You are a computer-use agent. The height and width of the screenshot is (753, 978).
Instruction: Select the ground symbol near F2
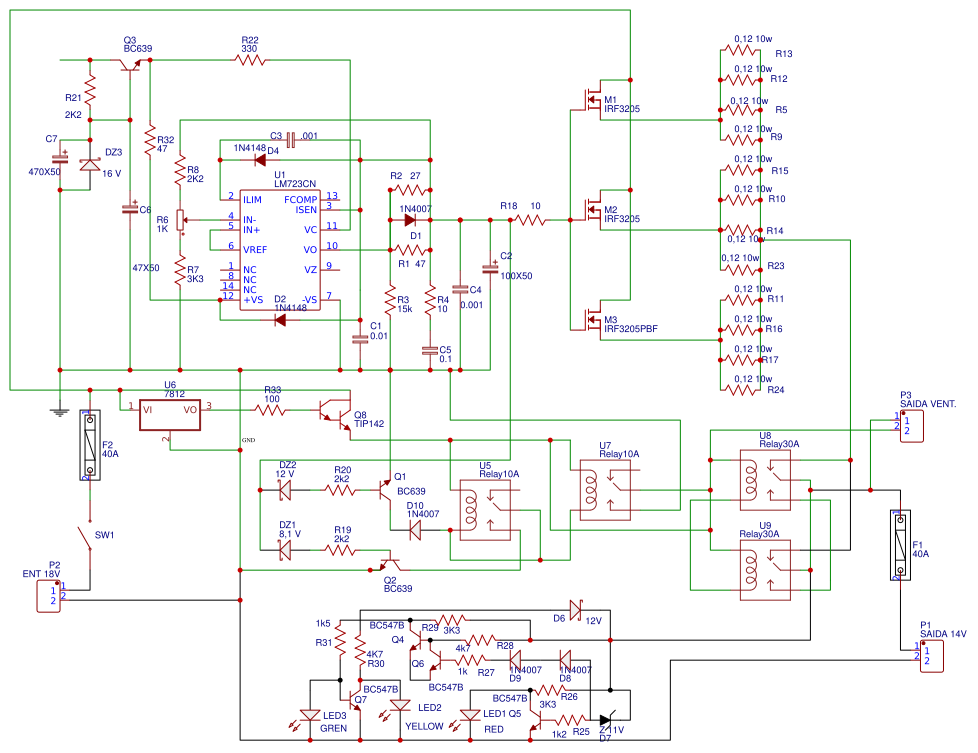click(60, 411)
